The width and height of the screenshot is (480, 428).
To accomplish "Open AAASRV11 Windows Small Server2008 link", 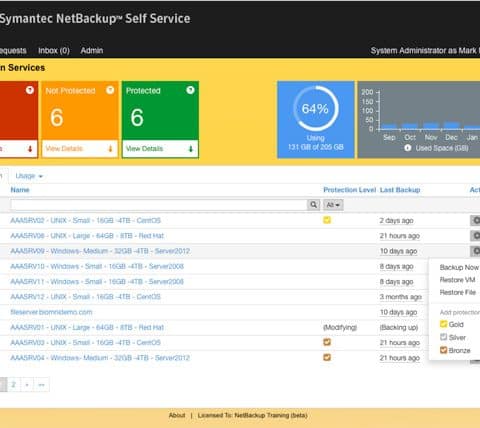I will coord(97,282).
